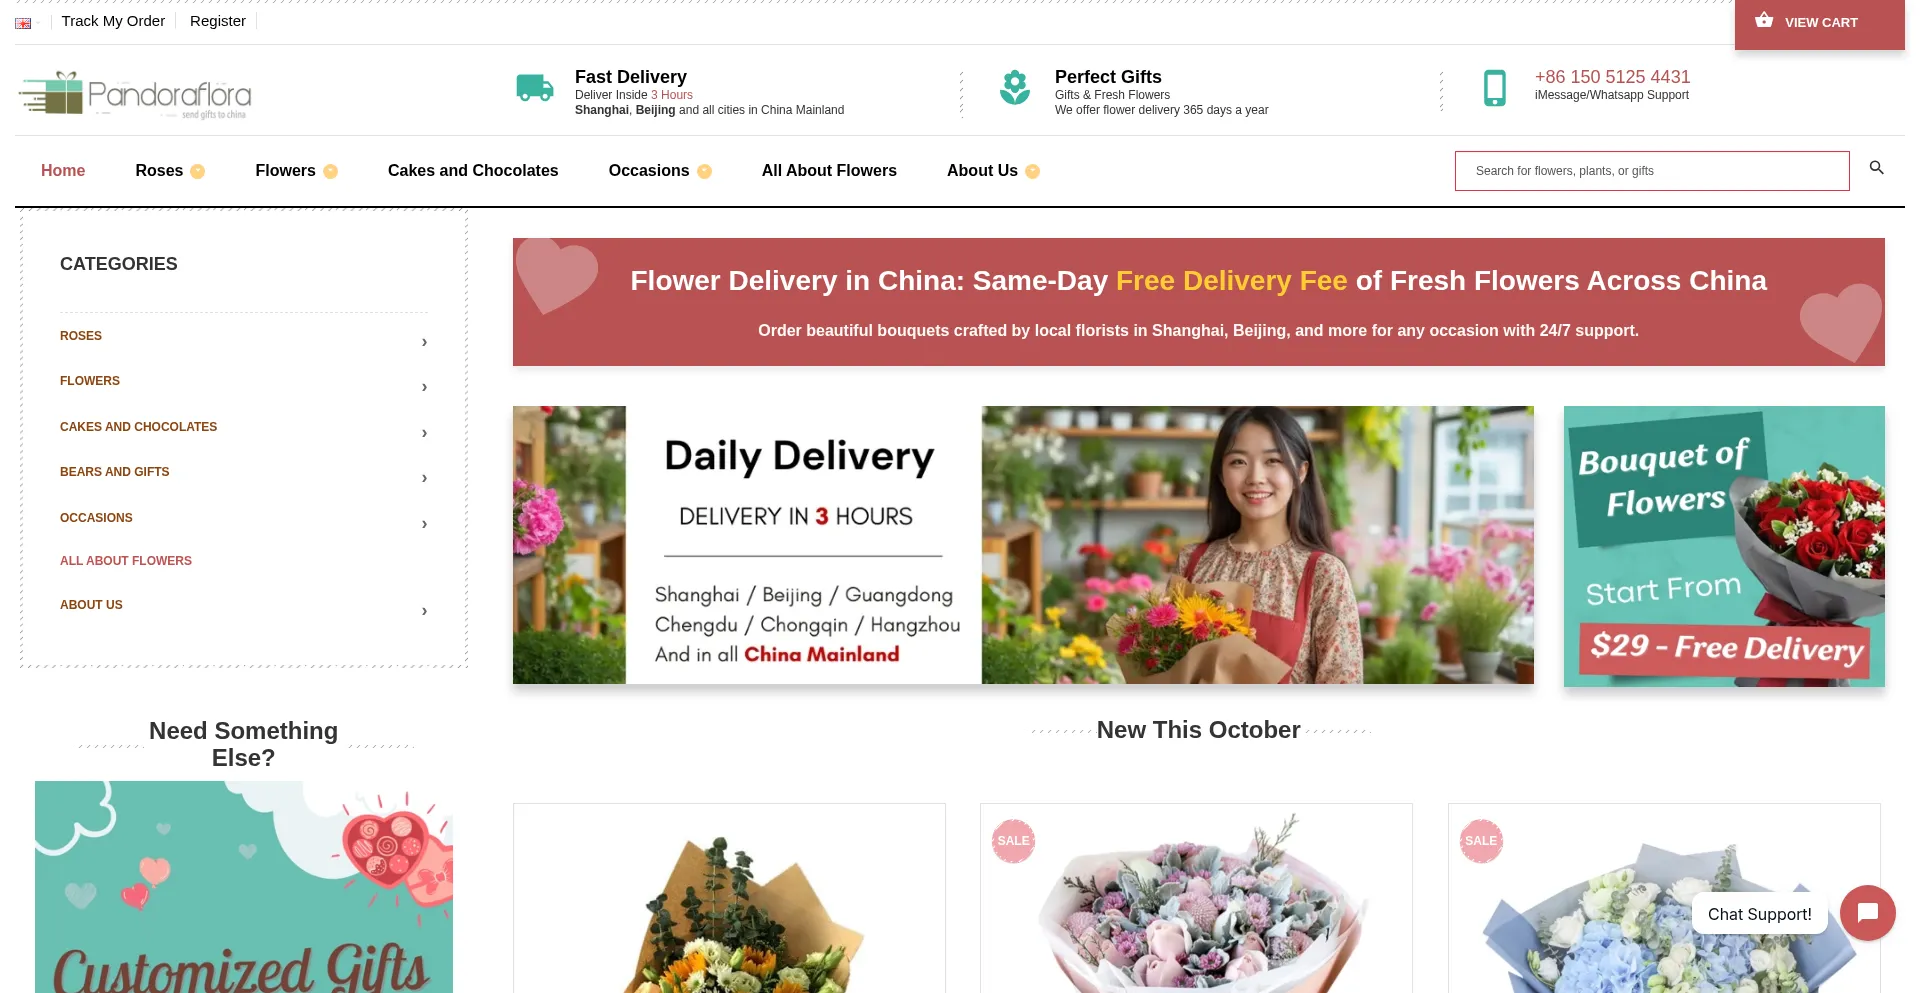This screenshot has width=1920, height=993.
Task: Click the search magnifier icon
Action: point(1876,168)
